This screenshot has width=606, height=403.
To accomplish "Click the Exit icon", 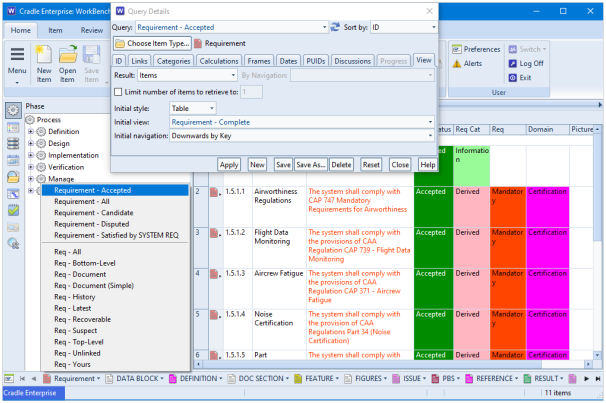I will click(512, 78).
